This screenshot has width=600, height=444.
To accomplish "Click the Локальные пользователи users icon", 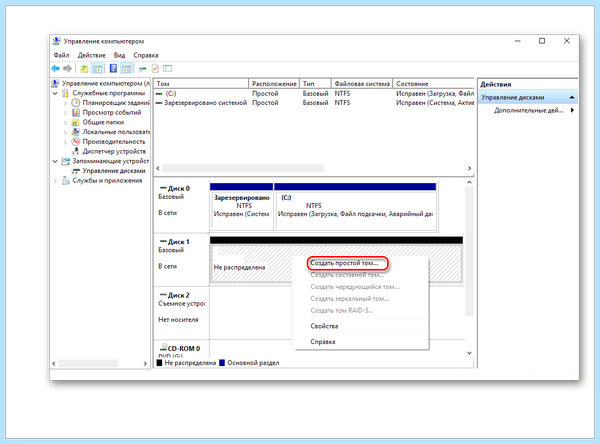I will click(x=76, y=132).
